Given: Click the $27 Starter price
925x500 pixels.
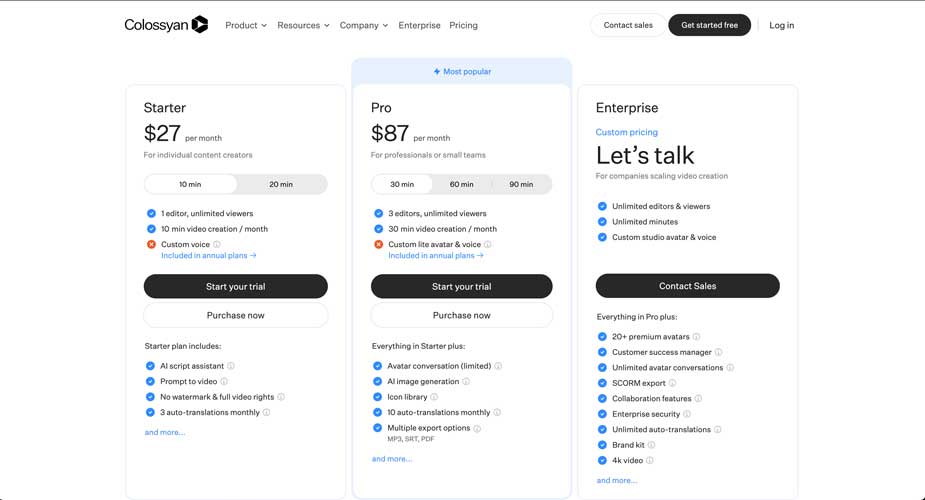Looking at the screenshot, I should coord(162,133).
